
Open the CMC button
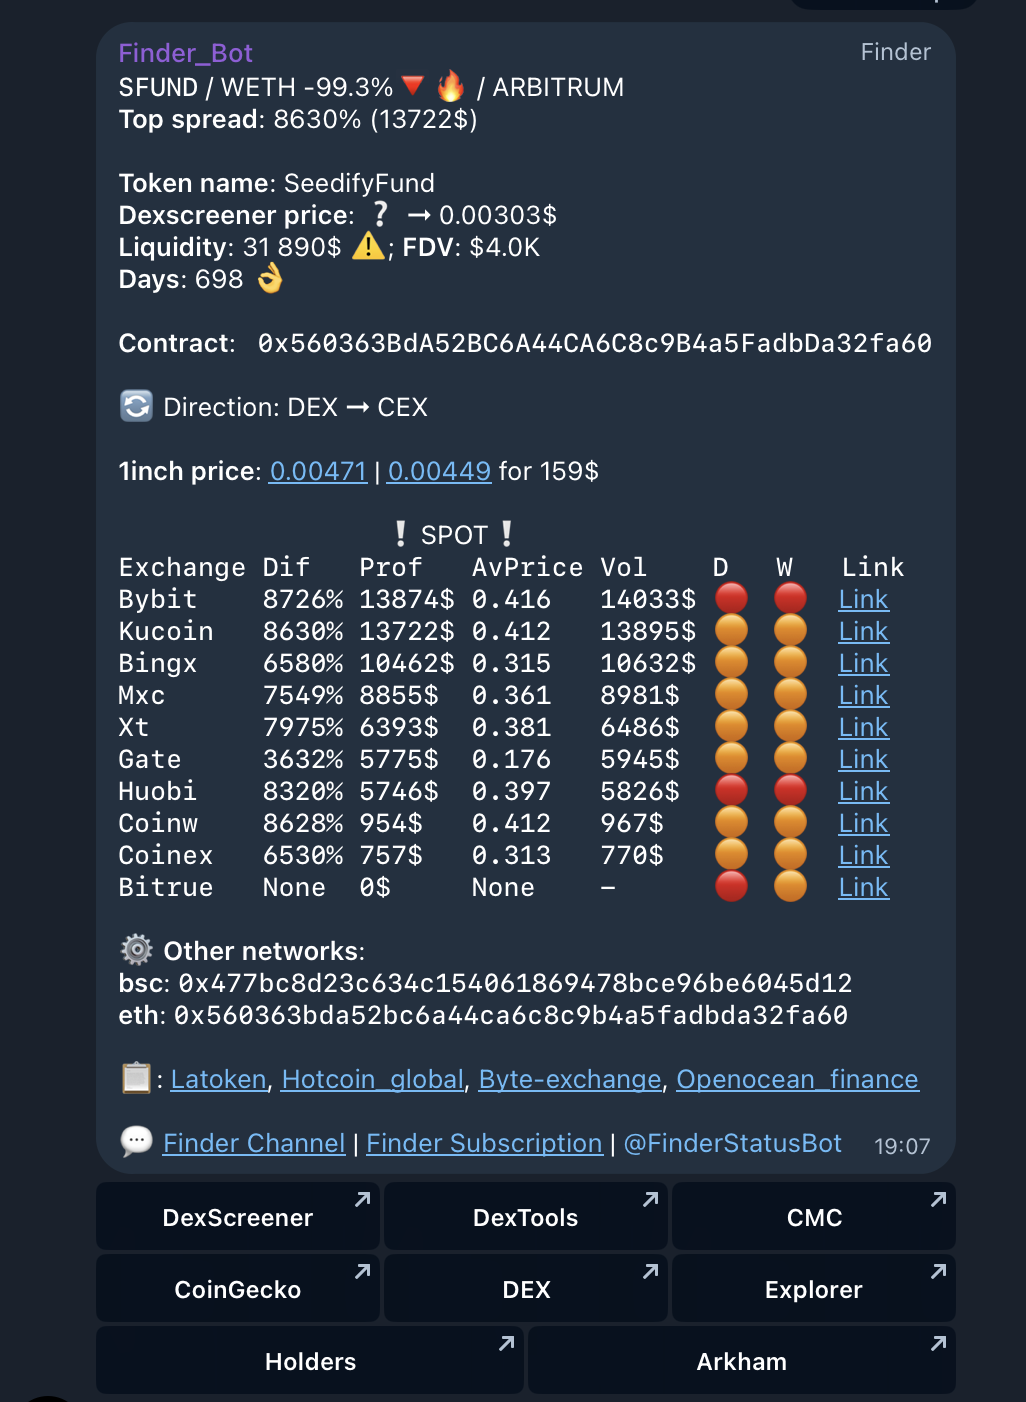click(x=814, y=1217)
